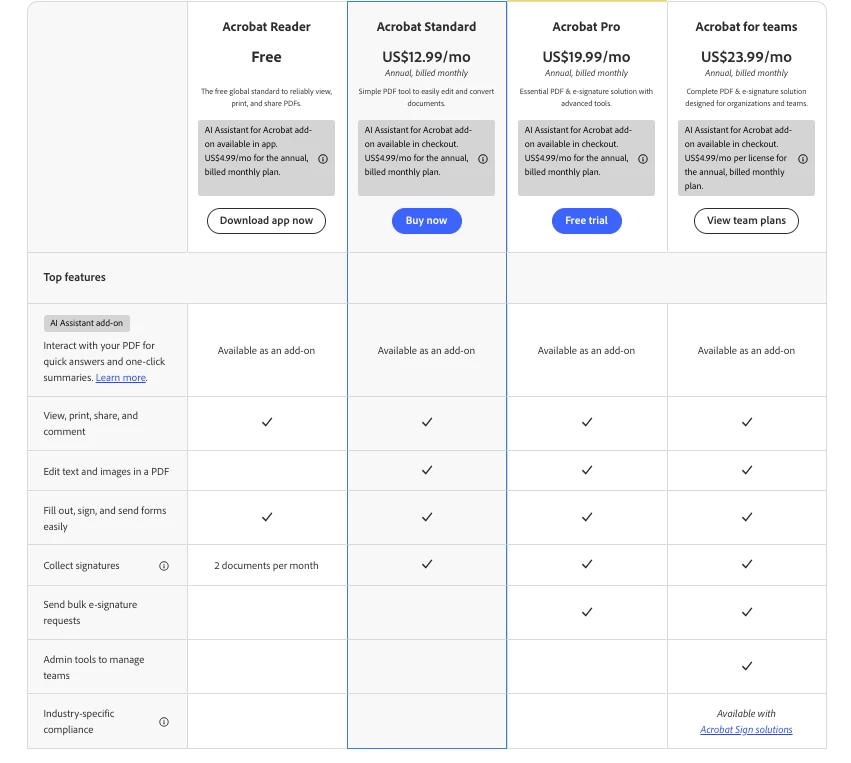The image size is (851, 763).
Task: Select the Acrobat Reader plan heading
Action: [266, 27]
